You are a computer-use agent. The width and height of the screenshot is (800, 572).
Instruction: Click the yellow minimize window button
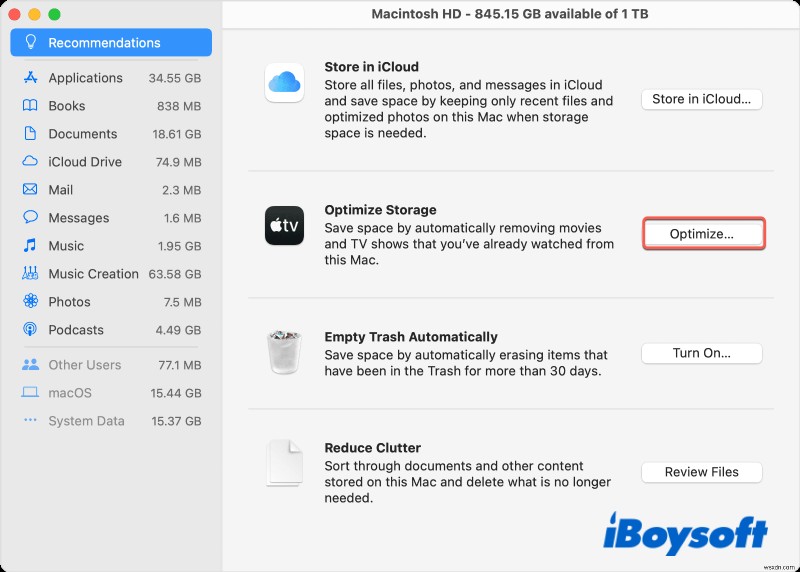coord(34,14)
